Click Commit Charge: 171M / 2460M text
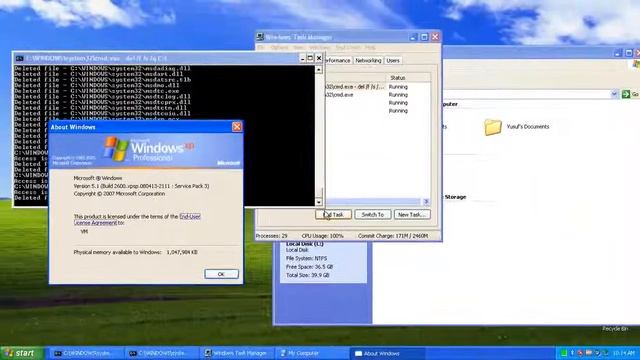 (393, 236)
